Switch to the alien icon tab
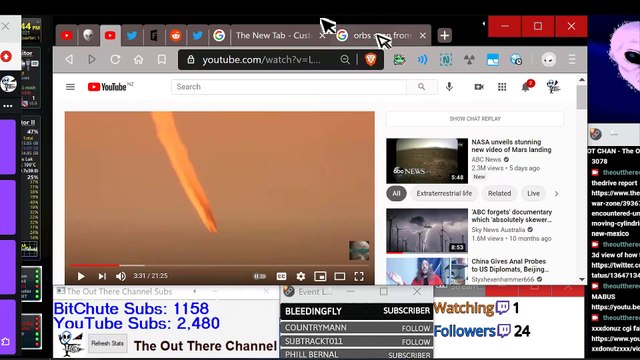The image size is (640, 360). click(x=88, y=36)
